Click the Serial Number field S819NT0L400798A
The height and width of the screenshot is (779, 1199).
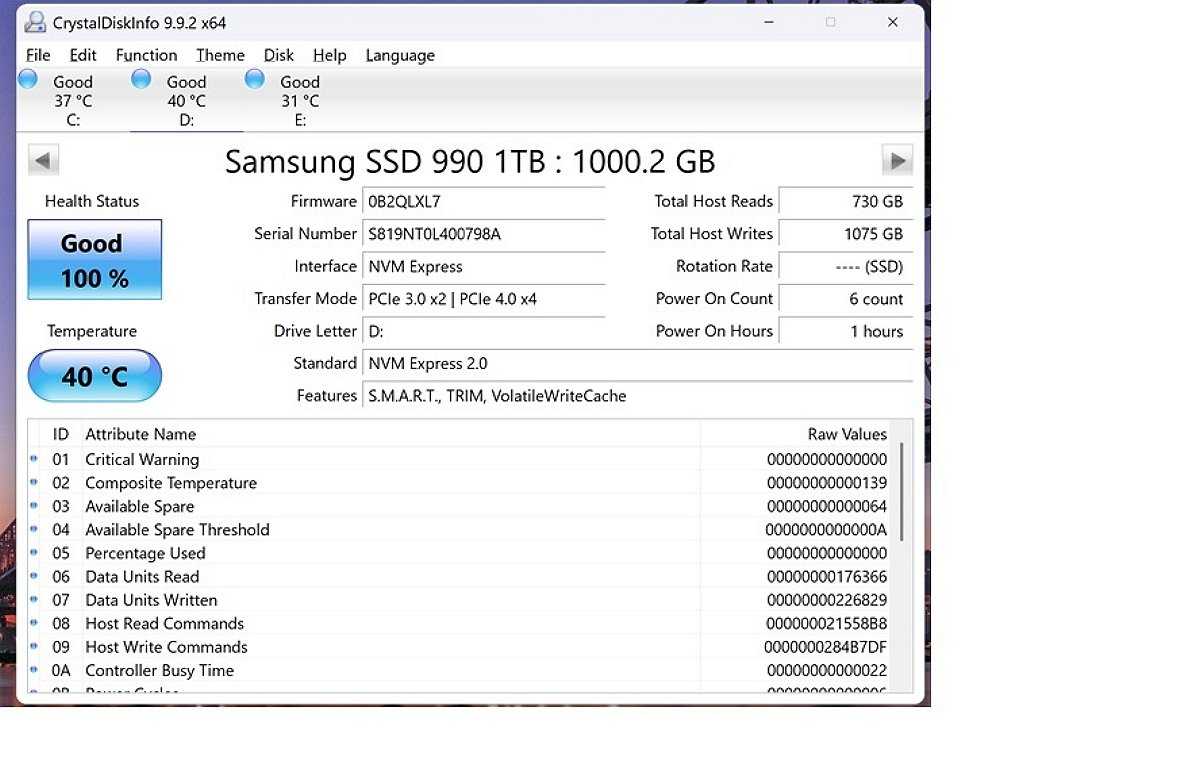point(483,234)
